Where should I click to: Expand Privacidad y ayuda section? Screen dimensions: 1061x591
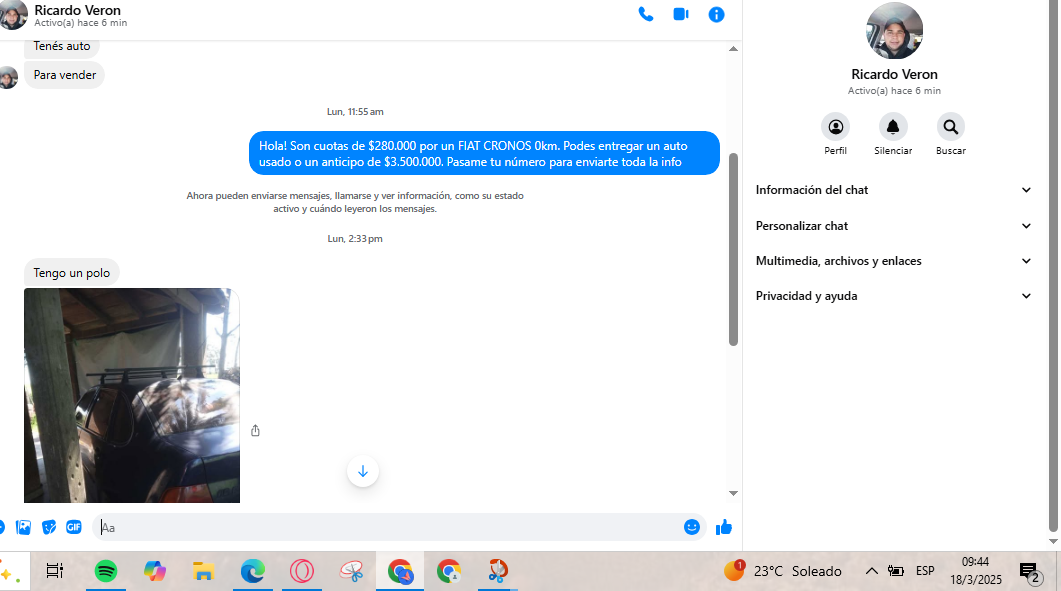[893, 296]
